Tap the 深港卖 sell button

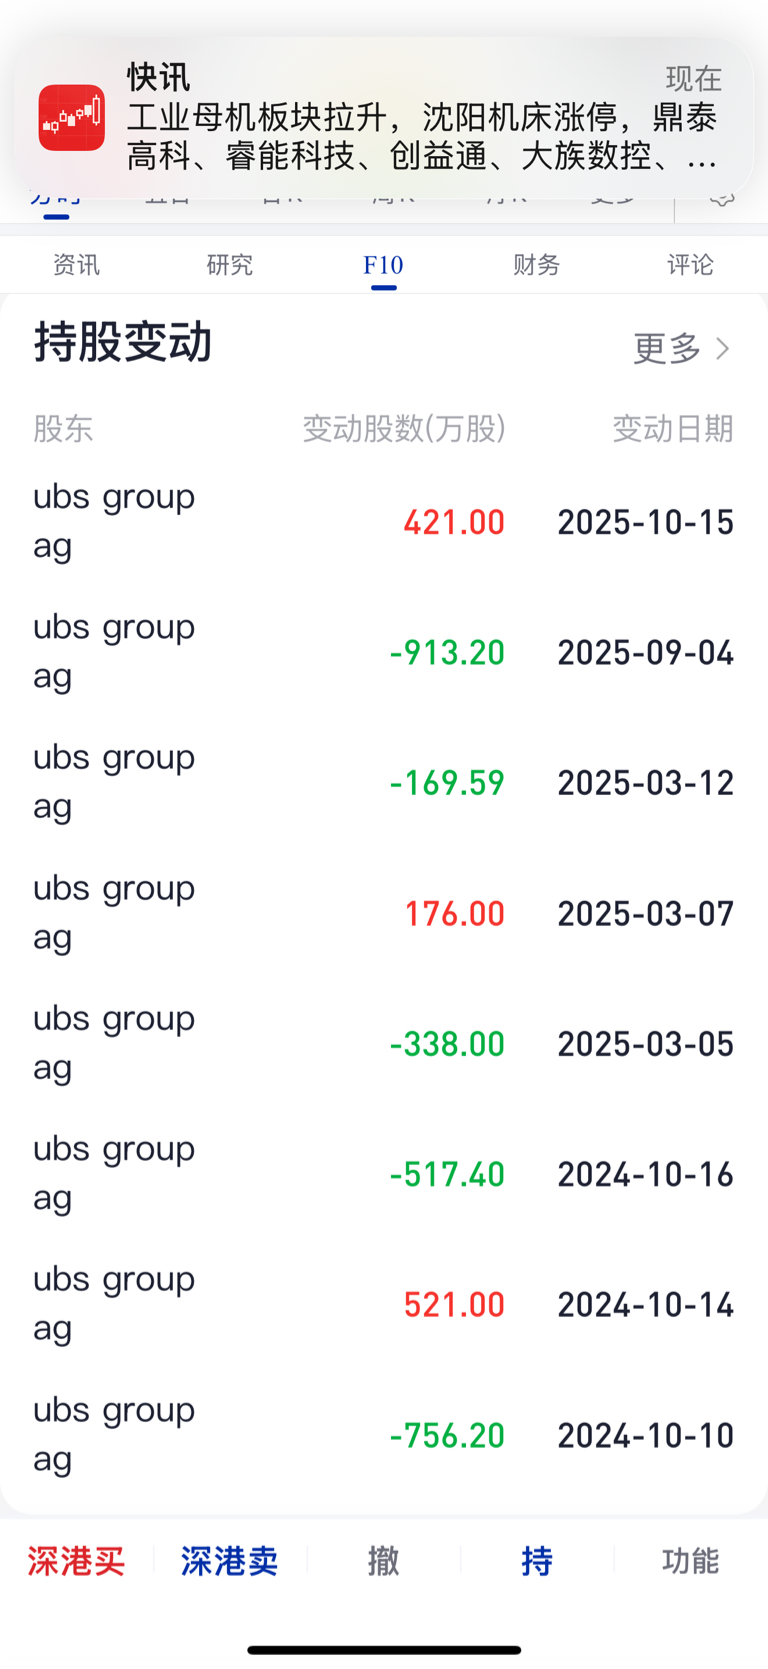[x=230, y=1561]
